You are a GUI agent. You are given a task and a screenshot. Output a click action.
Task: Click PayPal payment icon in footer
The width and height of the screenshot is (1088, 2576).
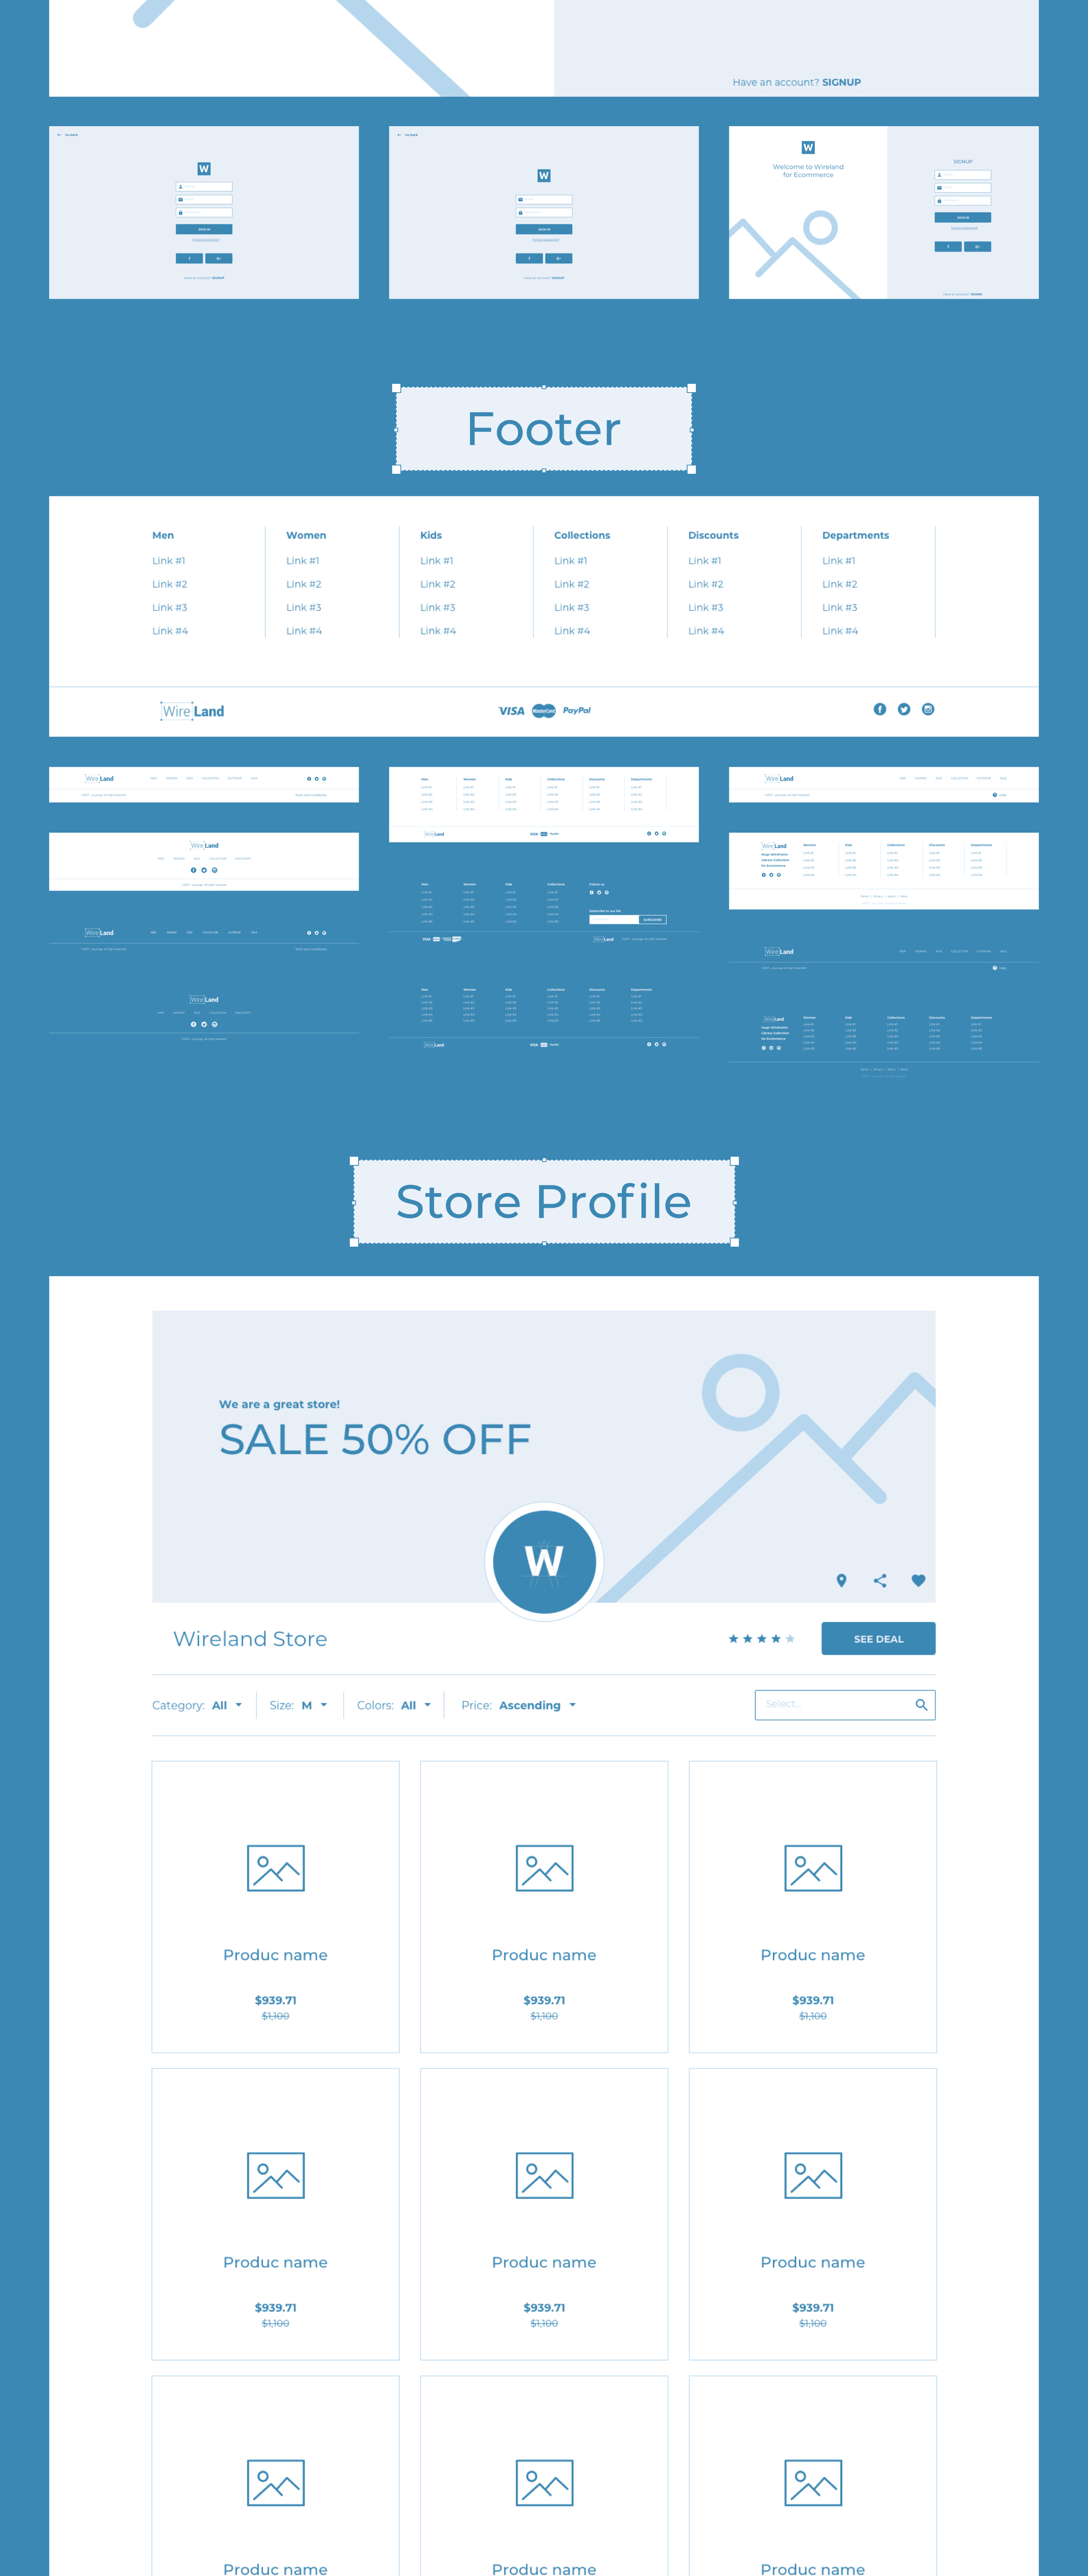point(579,710)
